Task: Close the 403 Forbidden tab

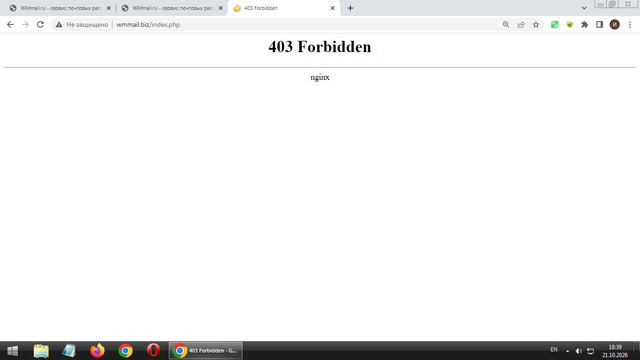Action: [x=333, y=8]
